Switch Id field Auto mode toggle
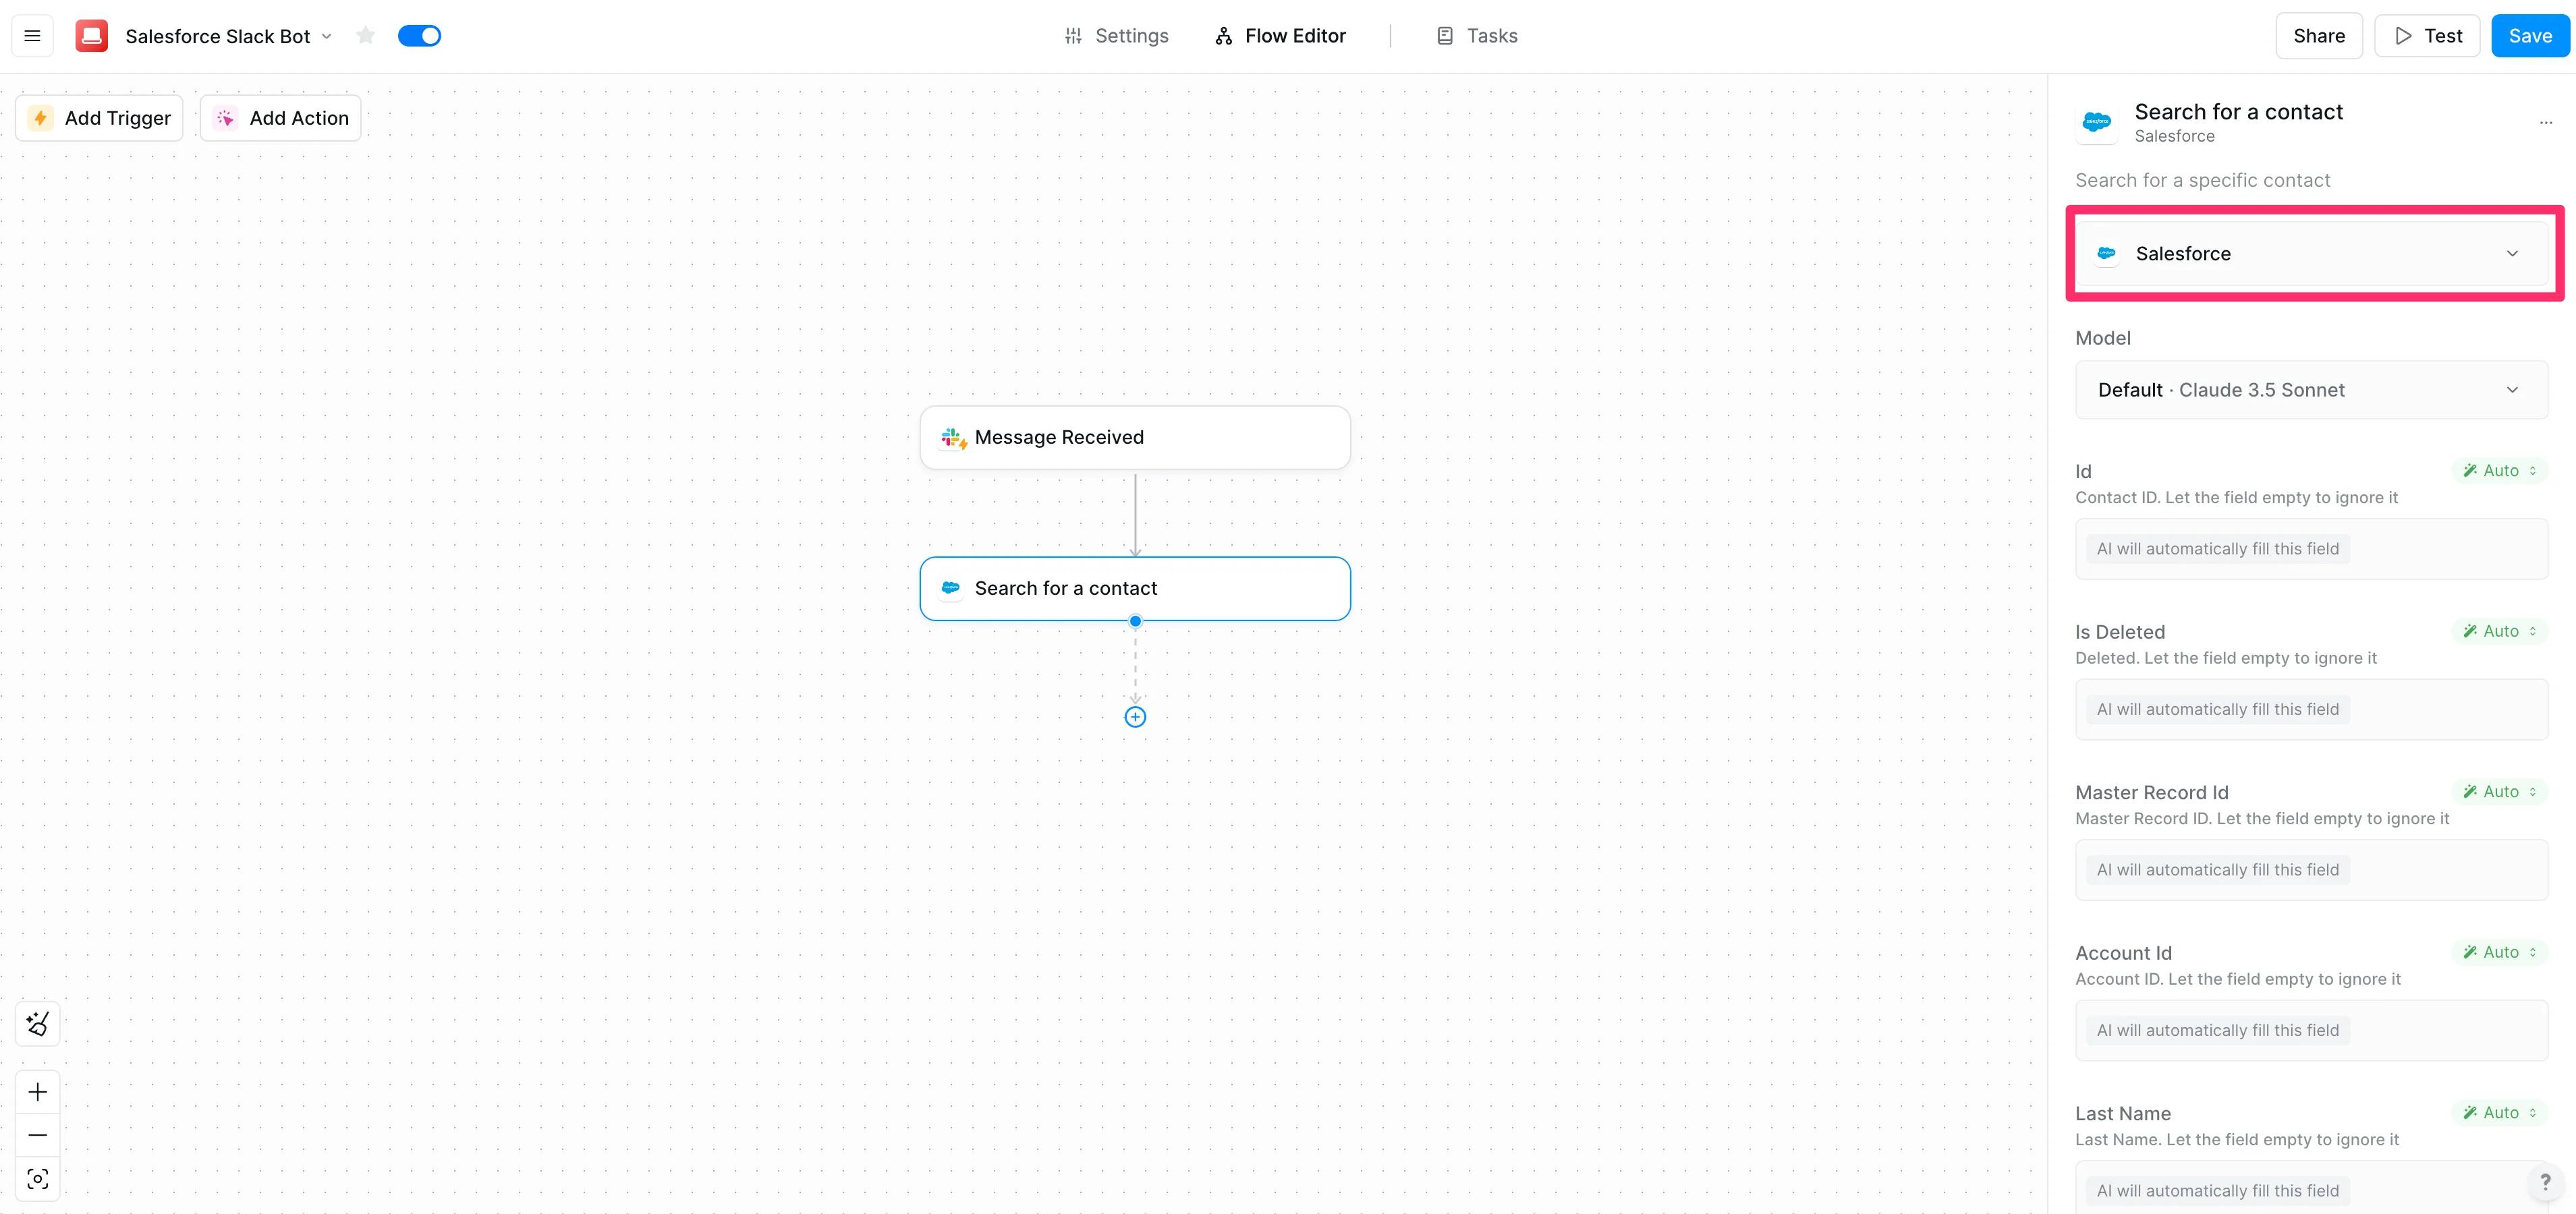 tap(2499, 471)
